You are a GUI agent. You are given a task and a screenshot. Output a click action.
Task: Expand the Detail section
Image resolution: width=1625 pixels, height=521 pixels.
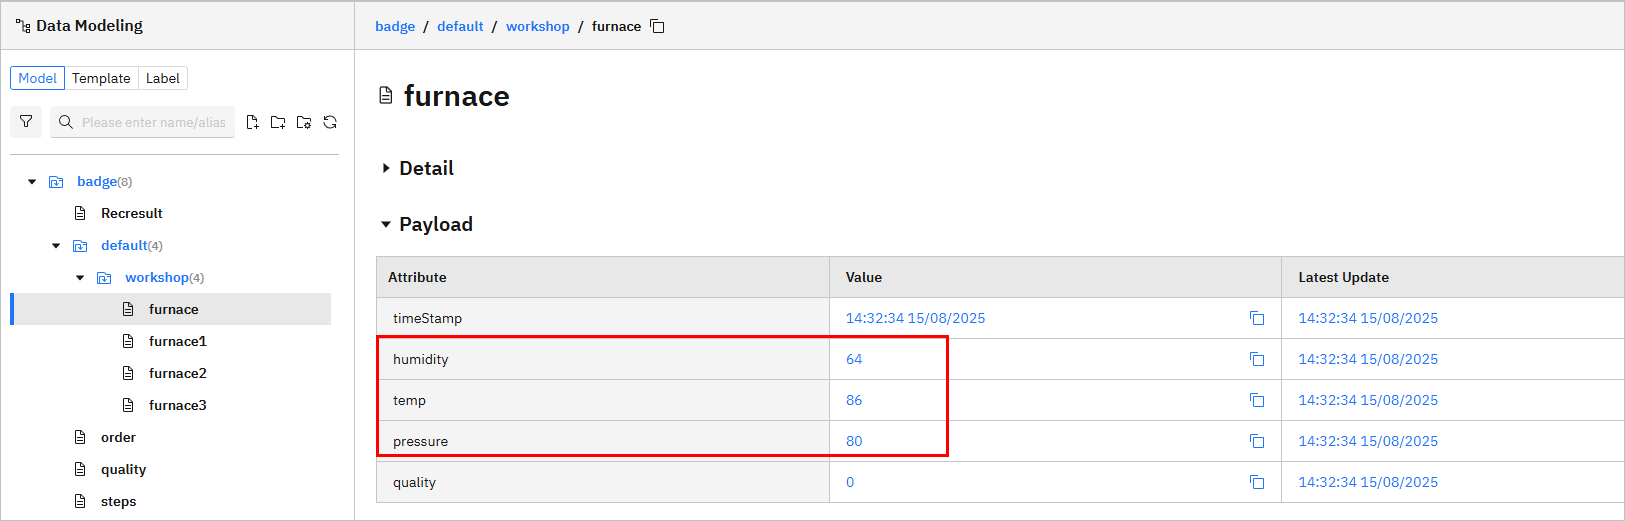386,168
